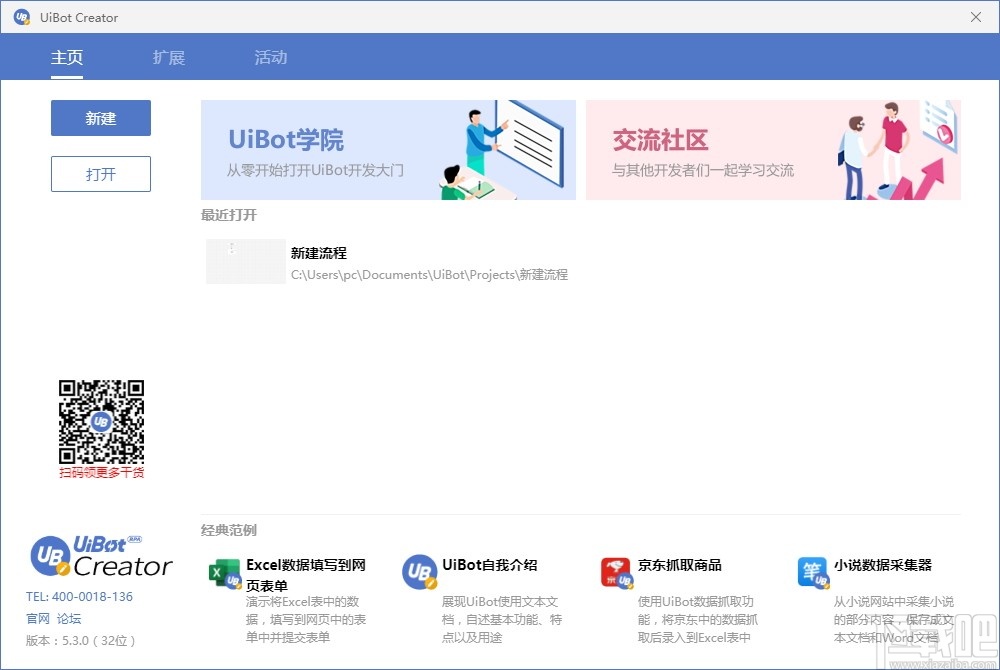Screen dimensions: 1000x670
Task: Open recent project 新建流程 title
Action: coord(319,253)
